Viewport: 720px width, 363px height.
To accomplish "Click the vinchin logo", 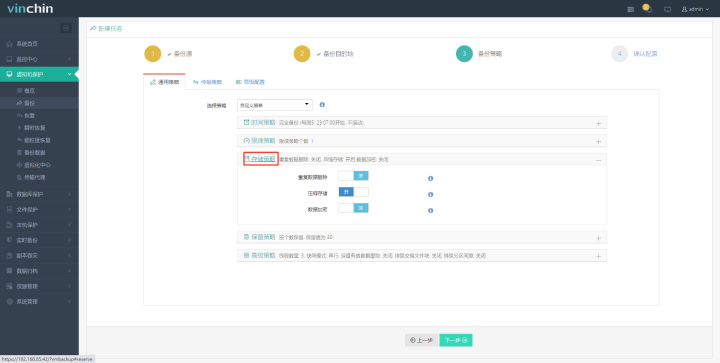I will tap(30, 9).
